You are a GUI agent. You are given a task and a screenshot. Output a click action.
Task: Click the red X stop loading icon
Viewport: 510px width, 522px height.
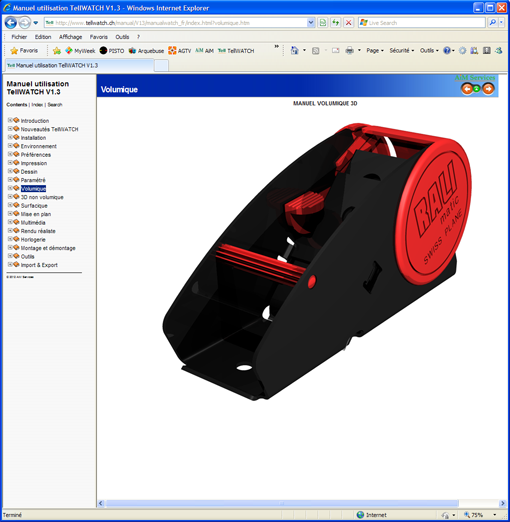(x=349, y=23)
